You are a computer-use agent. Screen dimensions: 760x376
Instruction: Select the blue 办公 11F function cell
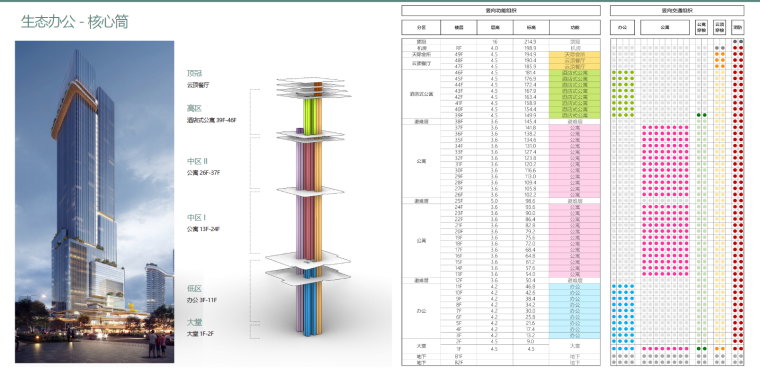[575, 286]
